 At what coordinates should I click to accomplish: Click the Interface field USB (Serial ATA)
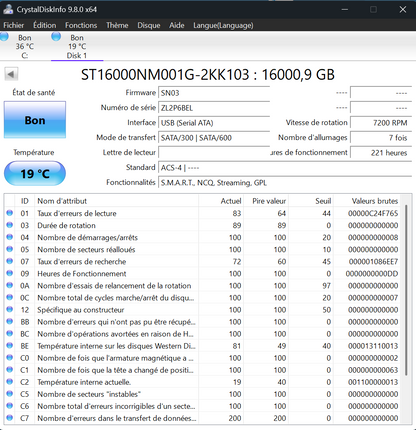pyautogui.click(x=214, y=123)
